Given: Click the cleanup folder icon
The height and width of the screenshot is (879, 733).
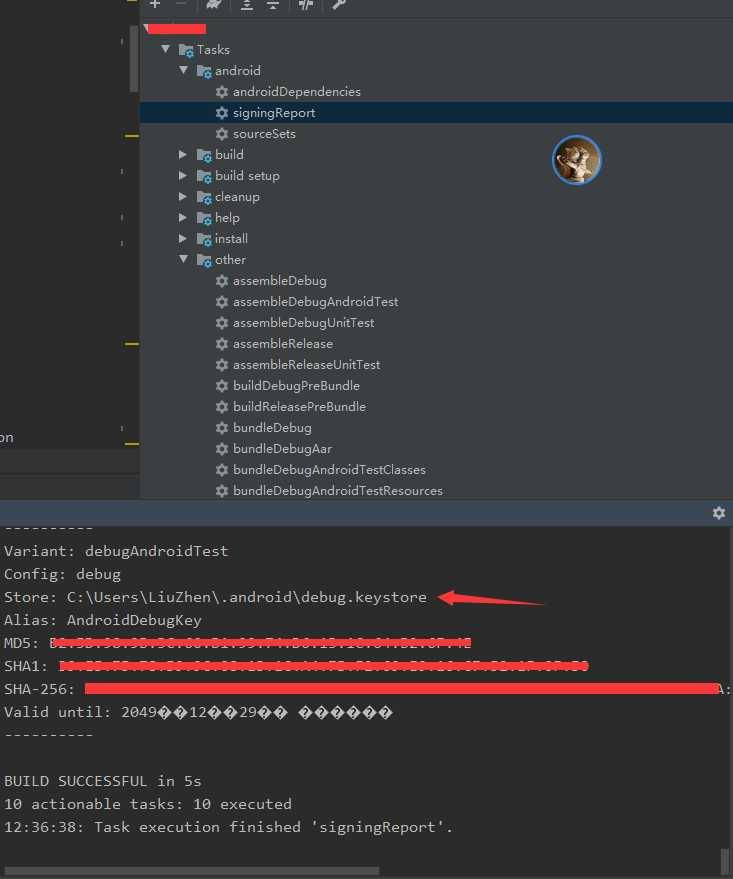Looking at the screenshot, I should (204, 197).
